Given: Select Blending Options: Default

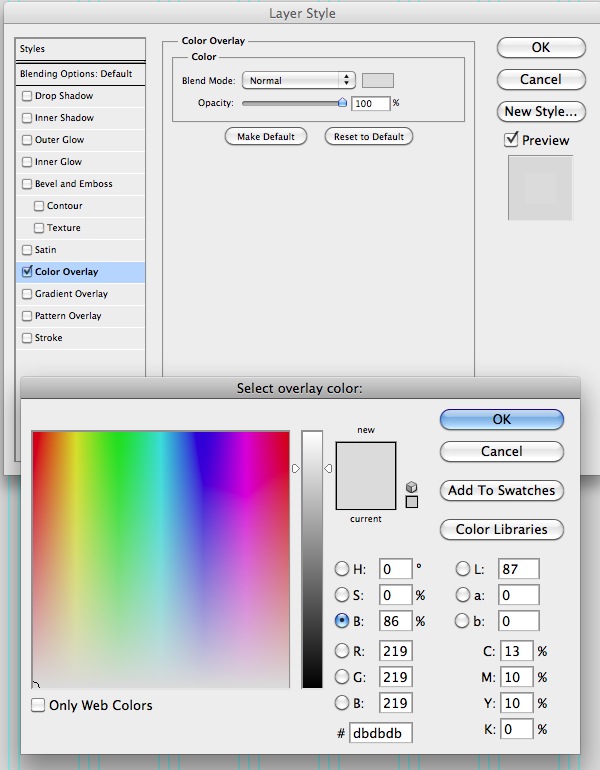Looking at the screenshot, I should pyautogui.click(x=81, y=74).
